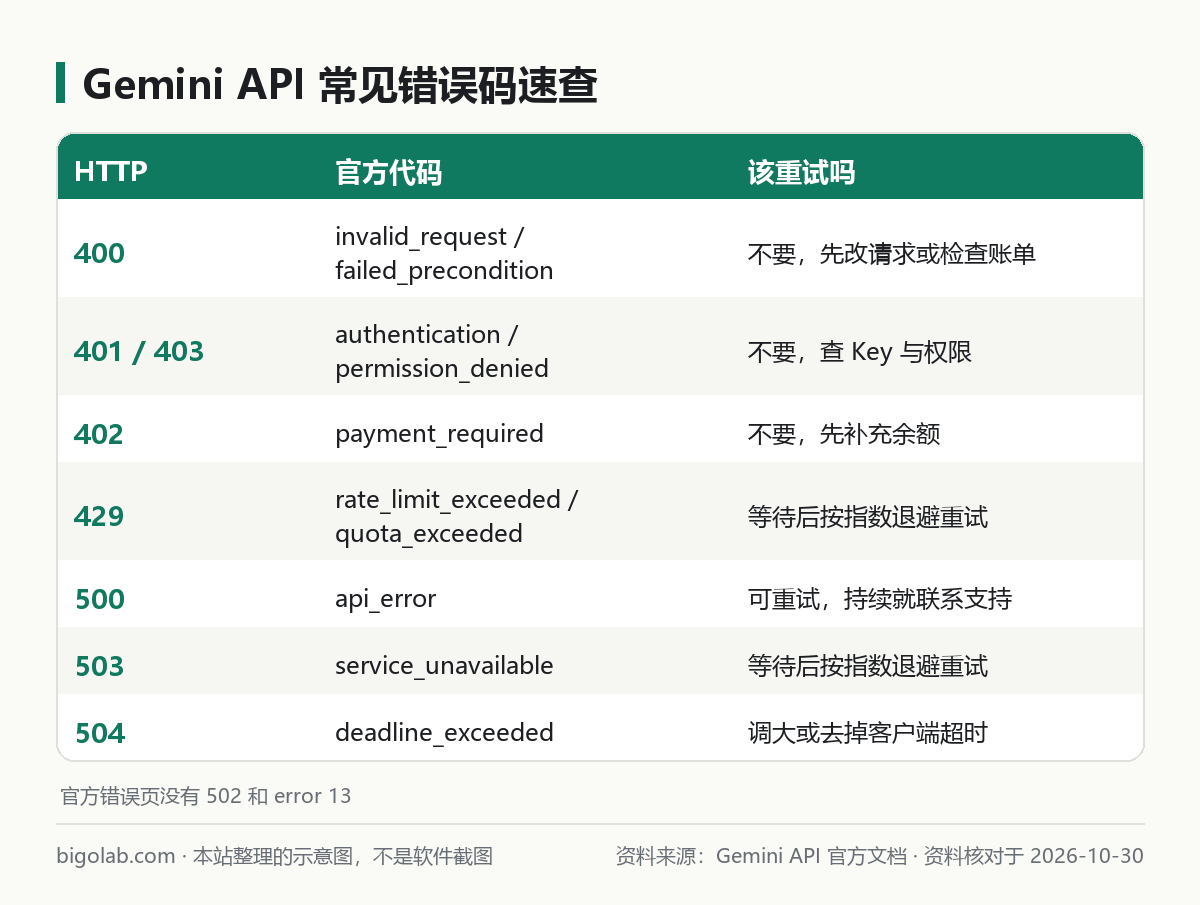Select the "500" status code cell
Image resolution: width=1200 pixels, height=905 pixels.
tap(100, 600)
